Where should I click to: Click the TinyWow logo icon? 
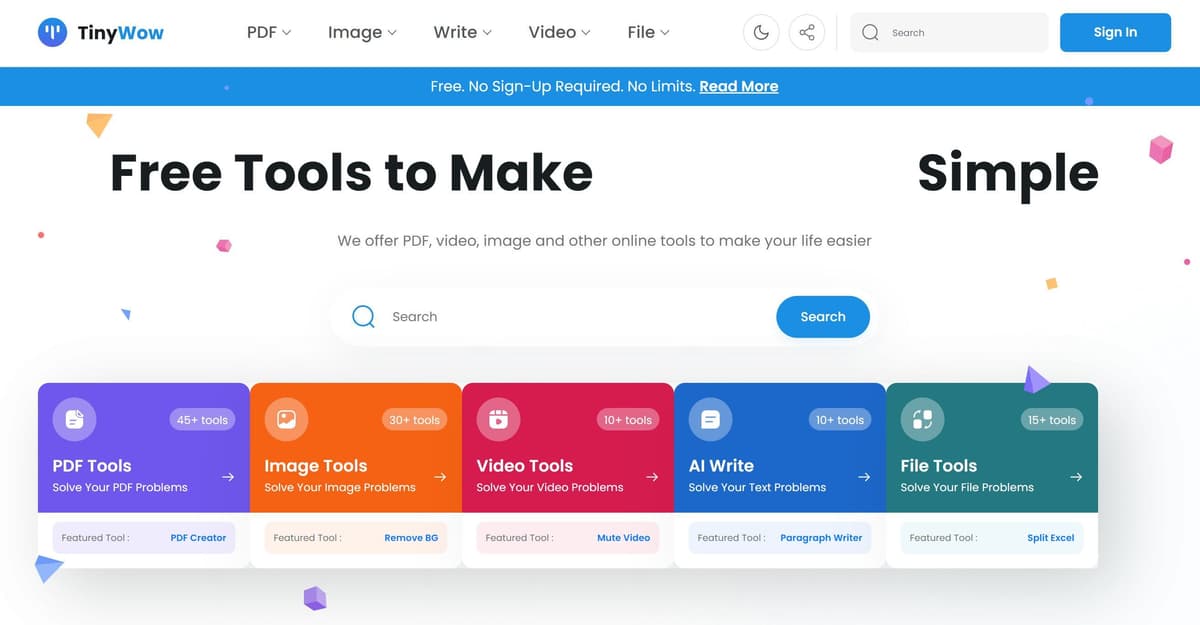pos(52,33)
